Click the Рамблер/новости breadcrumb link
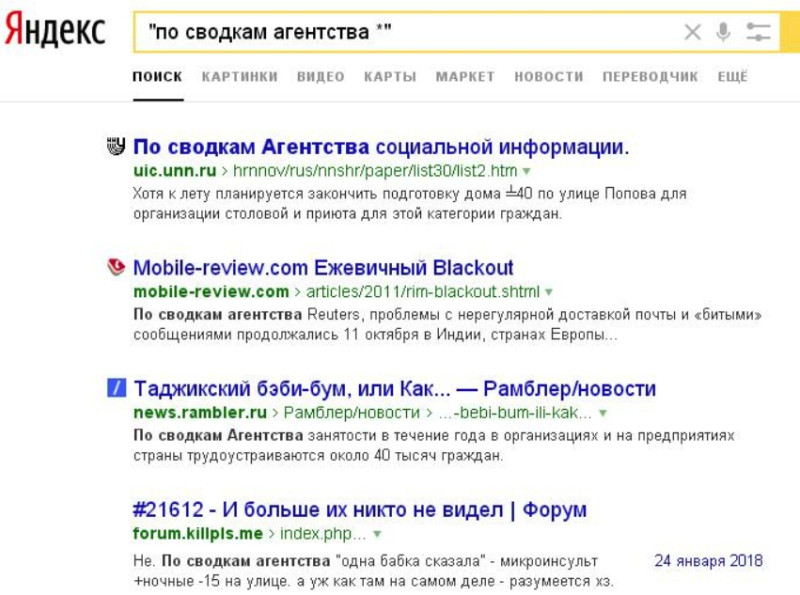The height and width of the screenshot is (595, 800). 352,412
